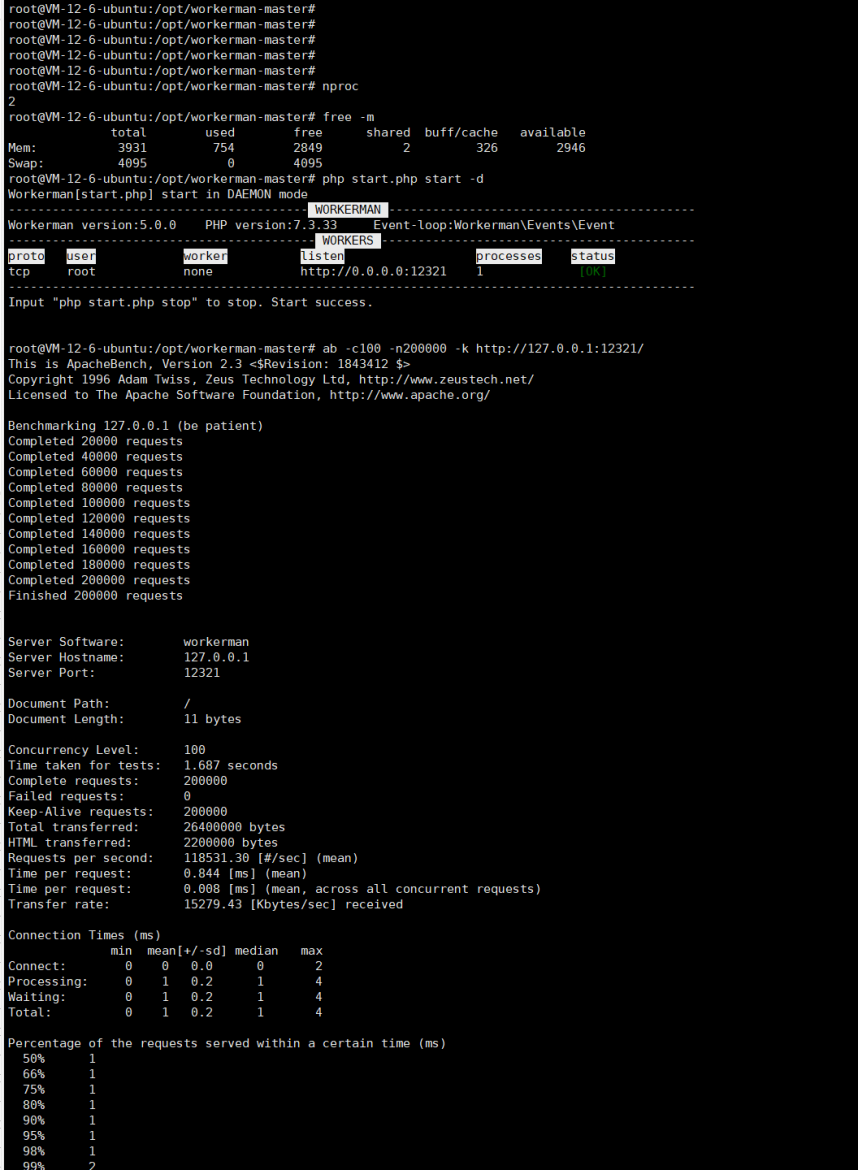Click the 'listen' column header
The image size is (858, 1170).
[322, 256]
